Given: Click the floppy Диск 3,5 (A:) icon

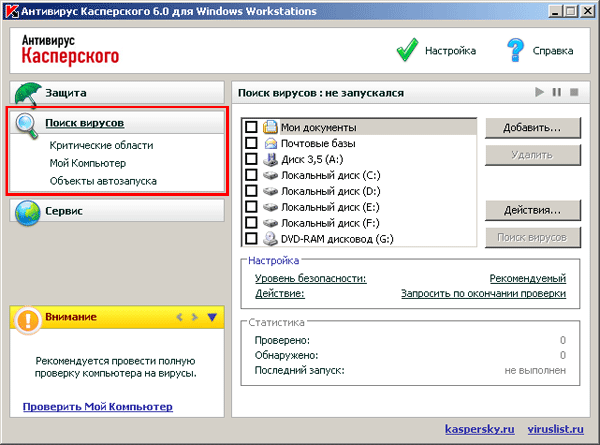Looking at the screenshot, I should point(270,159).
